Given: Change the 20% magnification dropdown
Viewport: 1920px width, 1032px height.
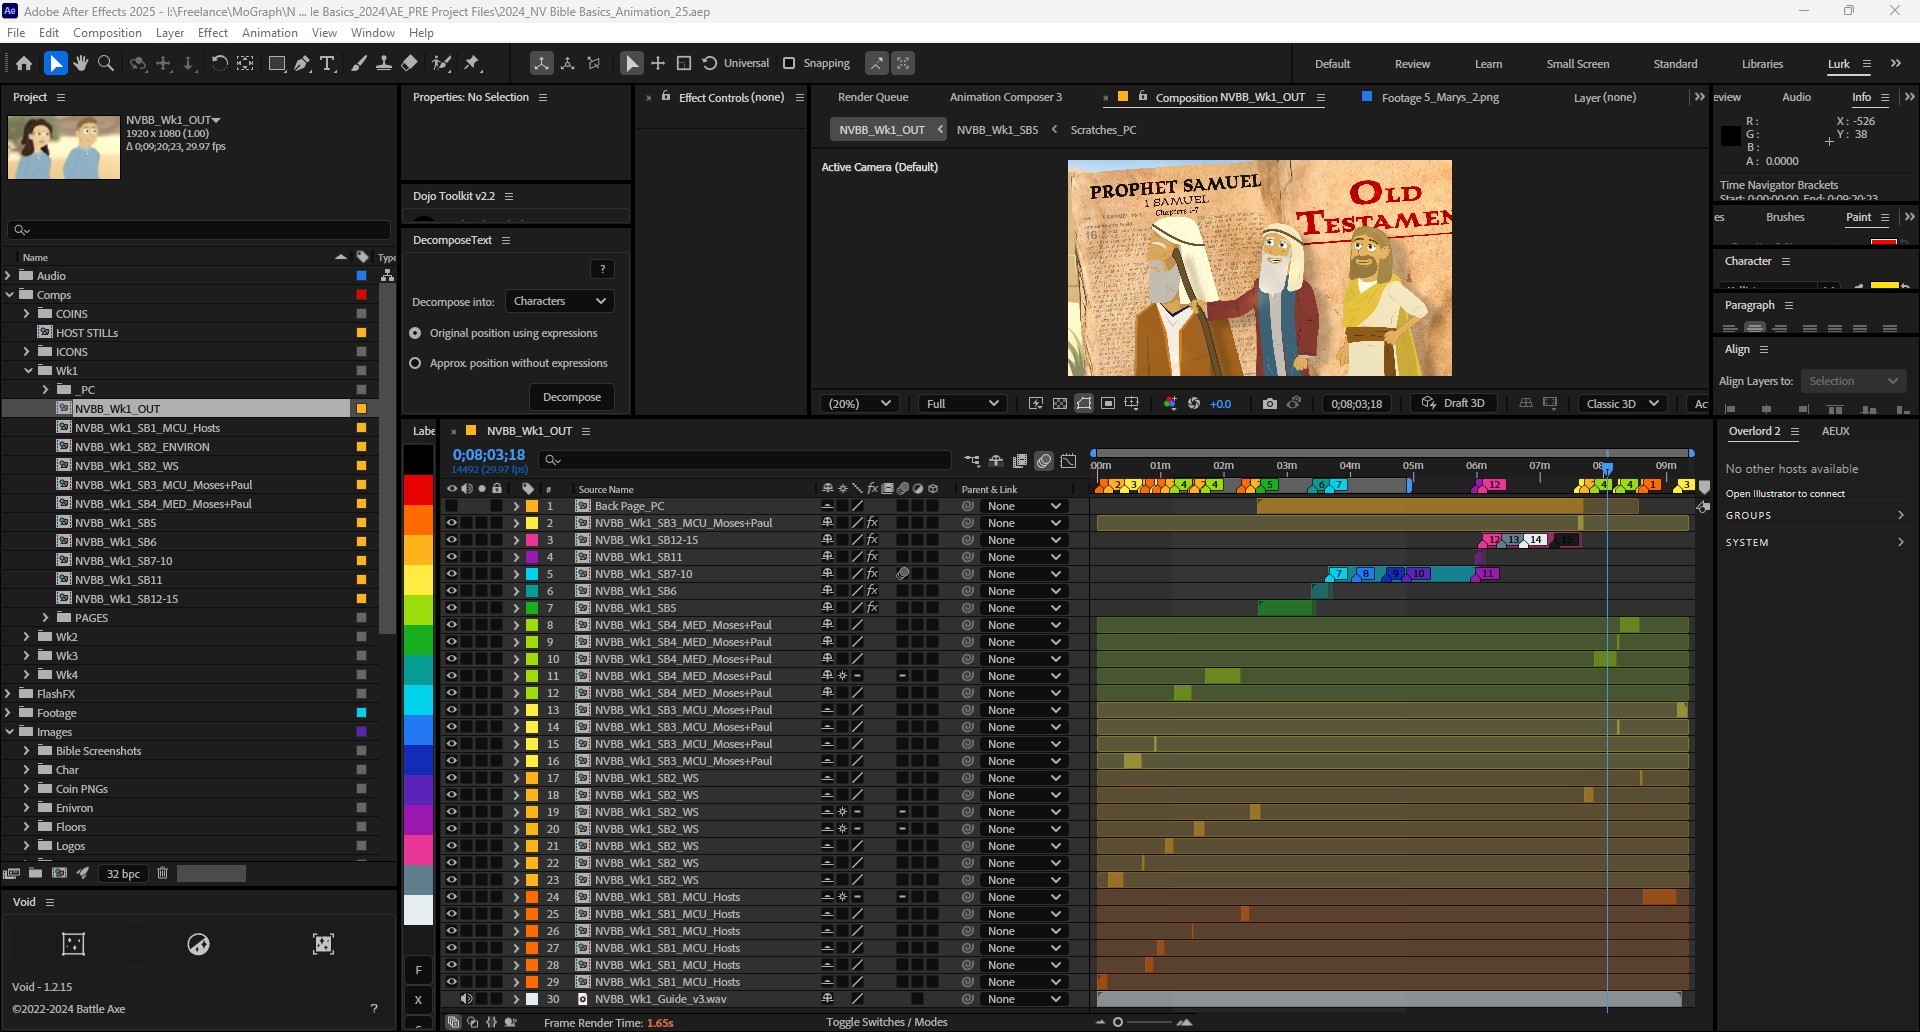Looking at the screenshot, I should click(857, 403).
